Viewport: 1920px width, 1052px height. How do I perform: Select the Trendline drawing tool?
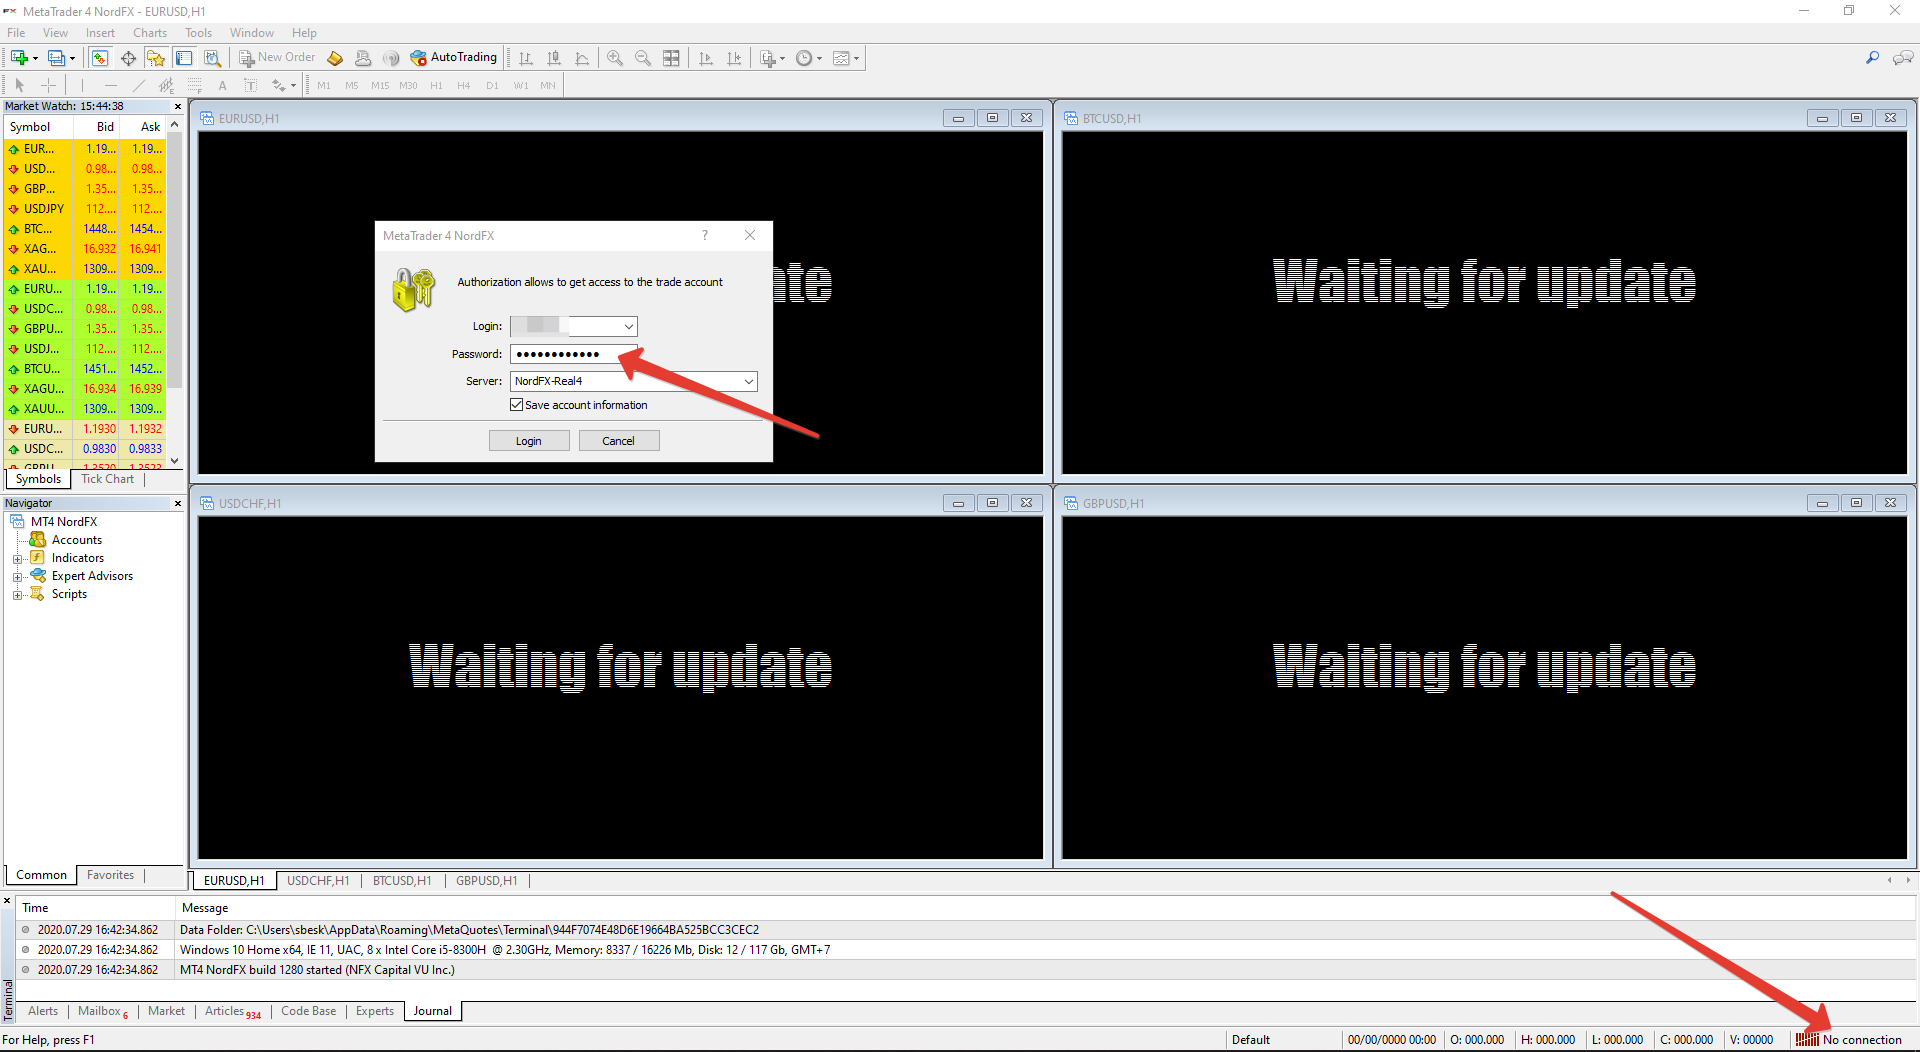tap(138, 85)
